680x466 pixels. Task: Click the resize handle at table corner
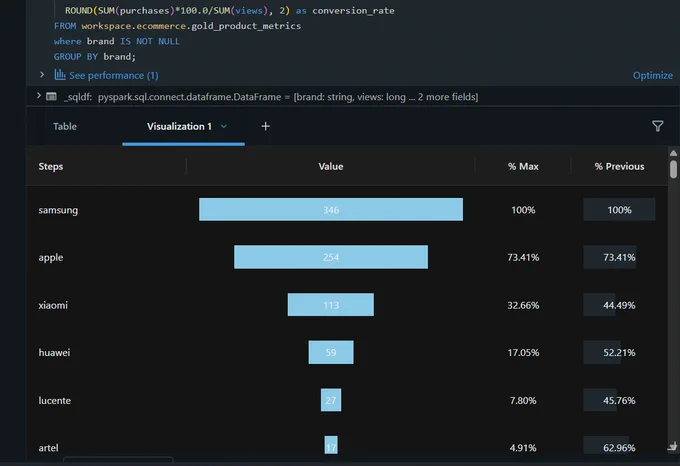point(672,446)
